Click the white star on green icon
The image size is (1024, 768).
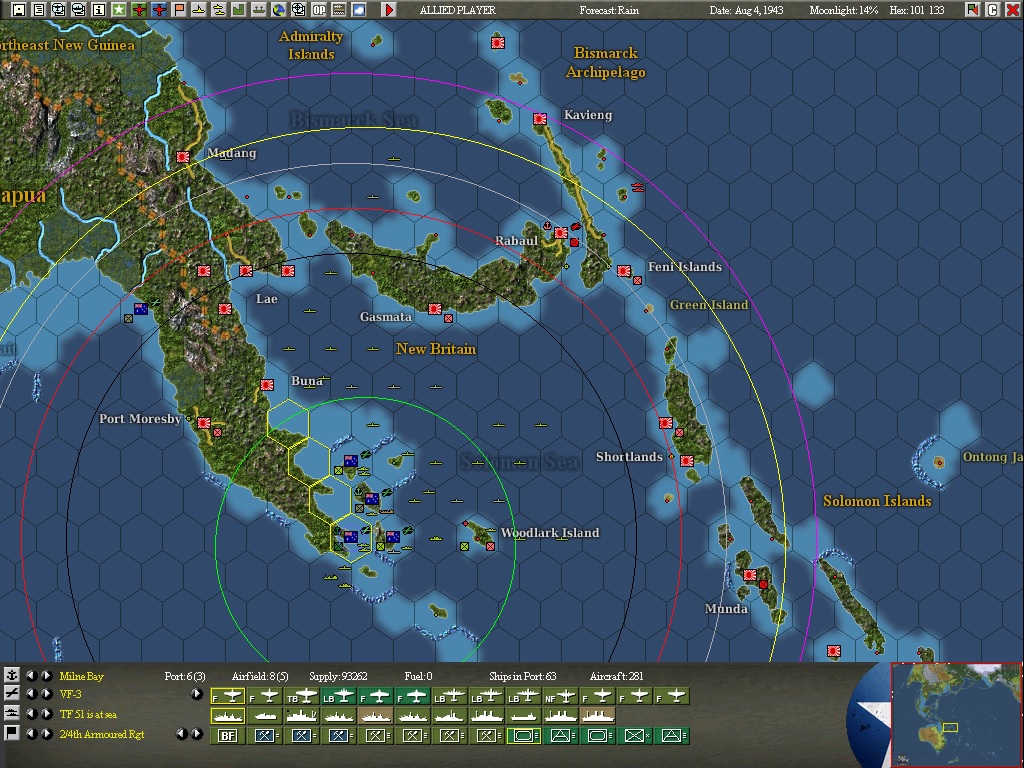119,10
